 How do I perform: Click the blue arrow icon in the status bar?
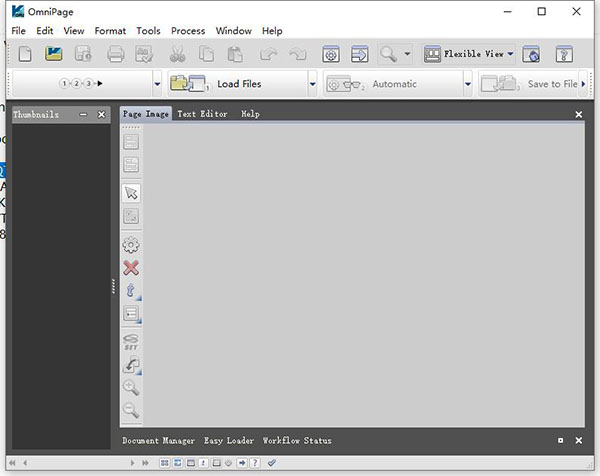(242, 463)
